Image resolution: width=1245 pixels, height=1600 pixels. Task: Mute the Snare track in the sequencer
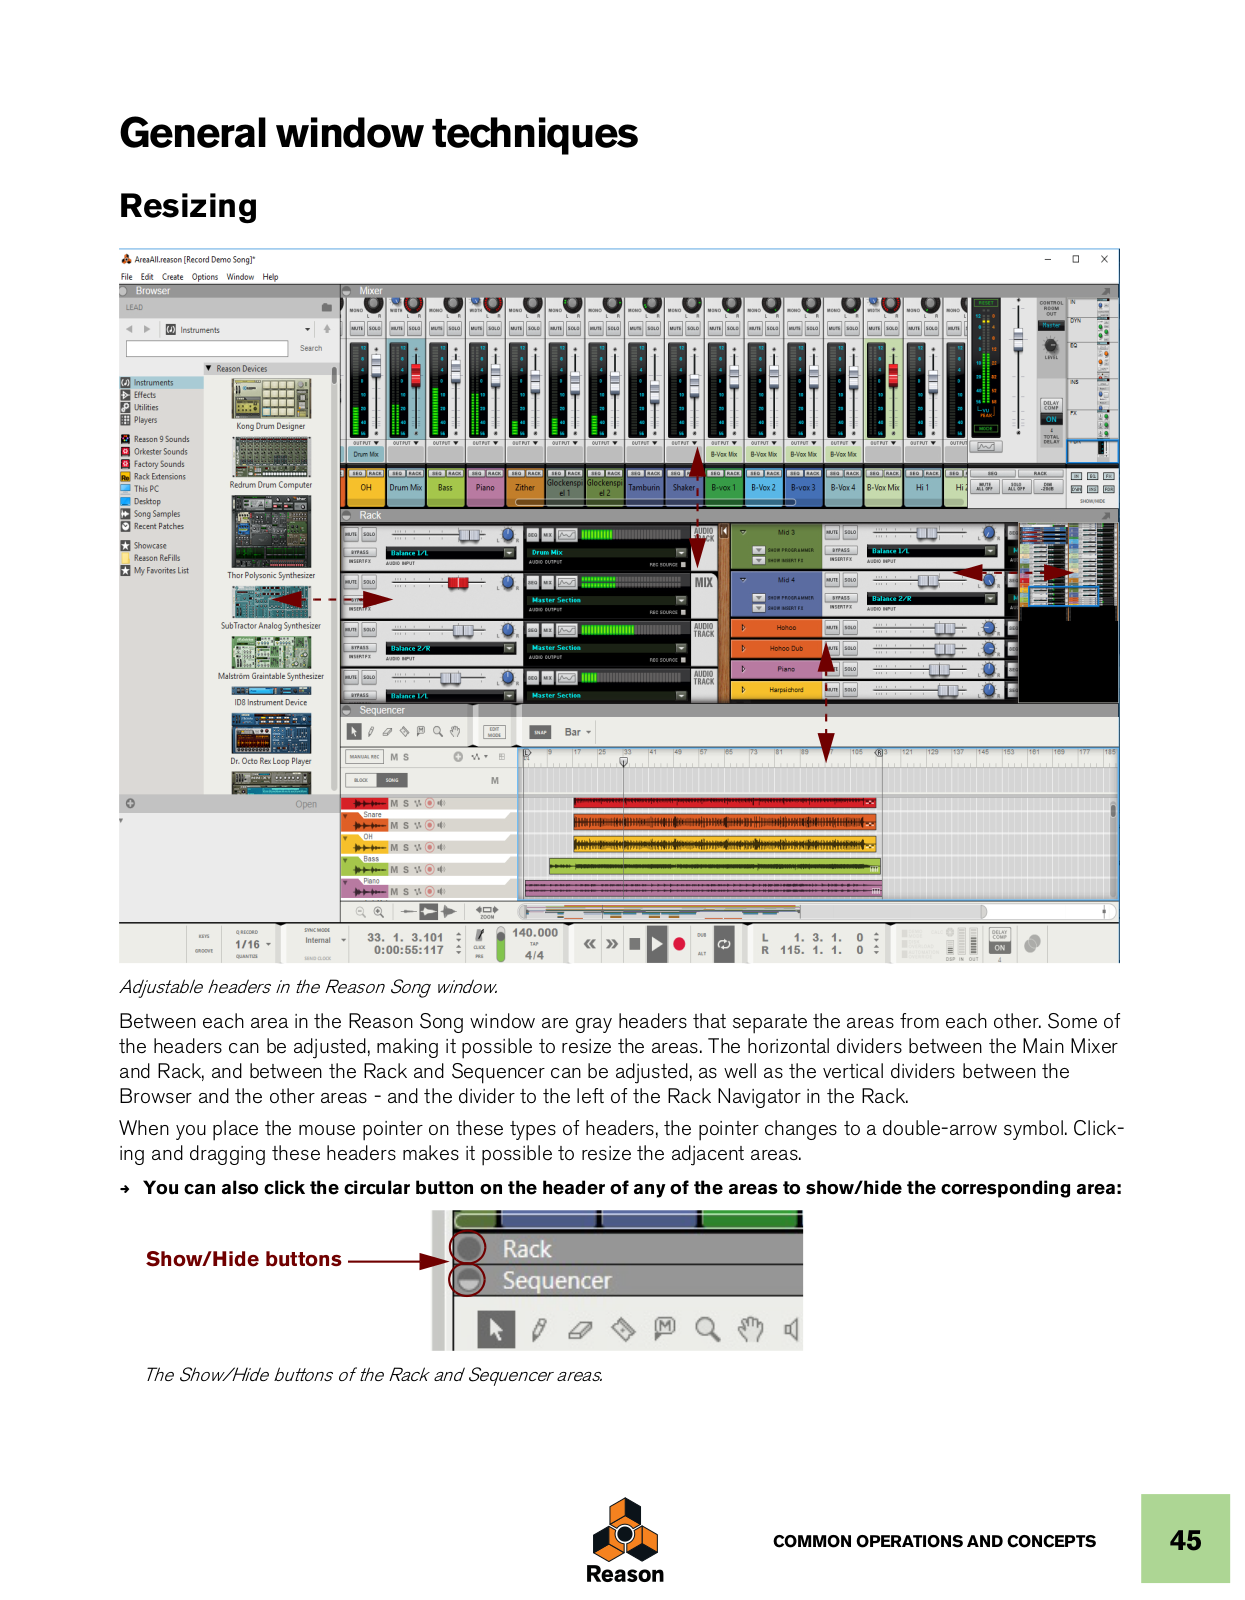pos(394,825)
